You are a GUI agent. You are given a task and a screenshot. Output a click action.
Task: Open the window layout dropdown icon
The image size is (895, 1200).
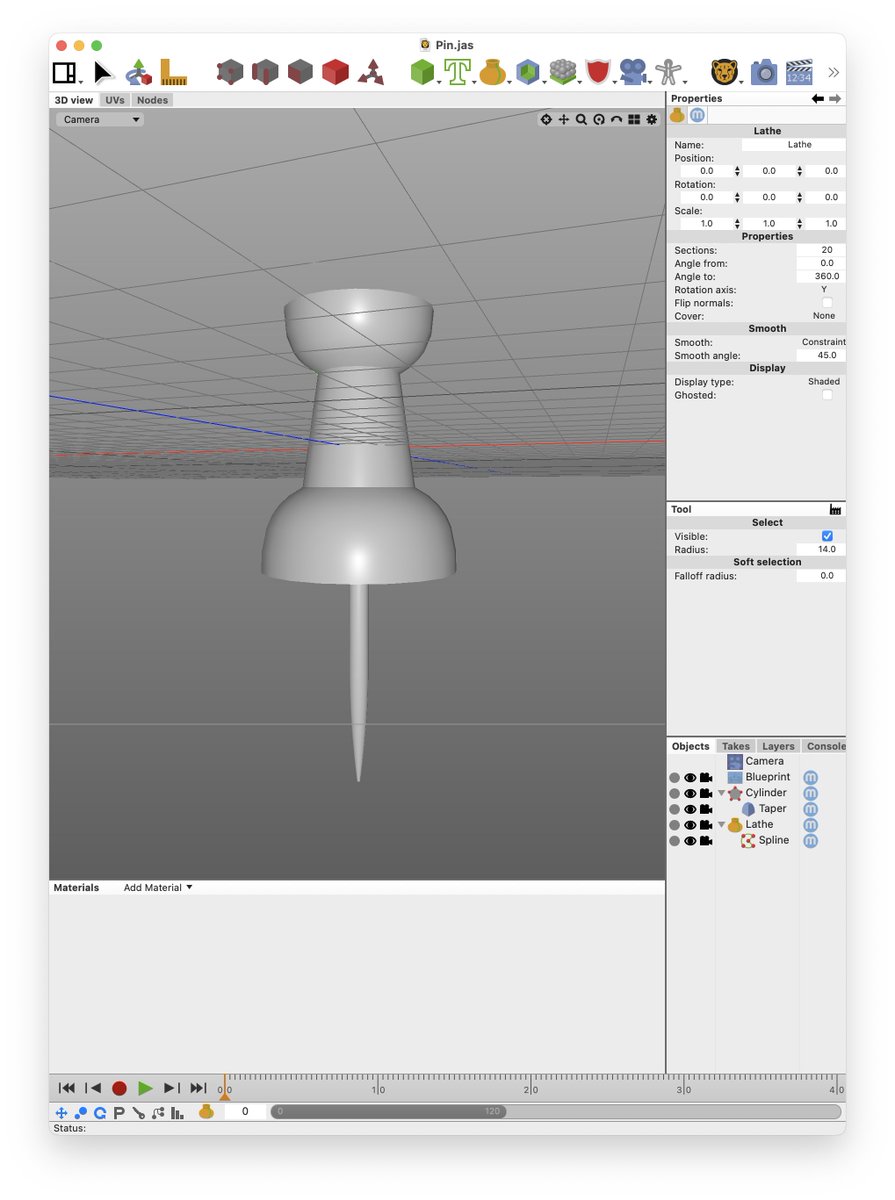[66, 72]
